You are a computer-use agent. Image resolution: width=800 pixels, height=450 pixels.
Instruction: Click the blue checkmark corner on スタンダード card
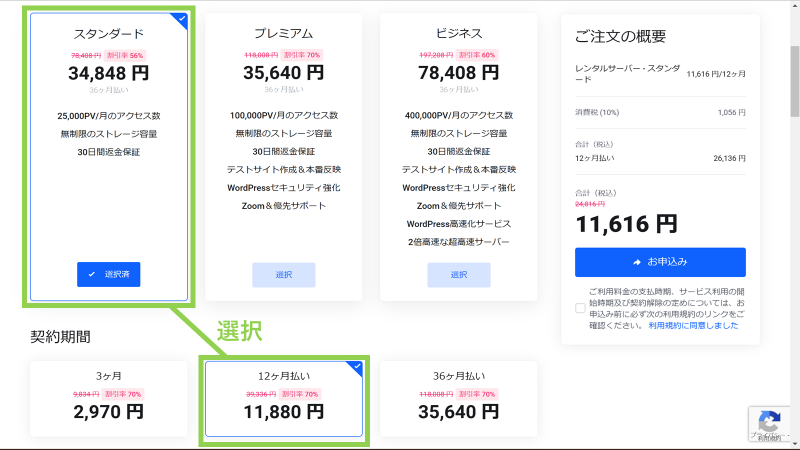180,17
